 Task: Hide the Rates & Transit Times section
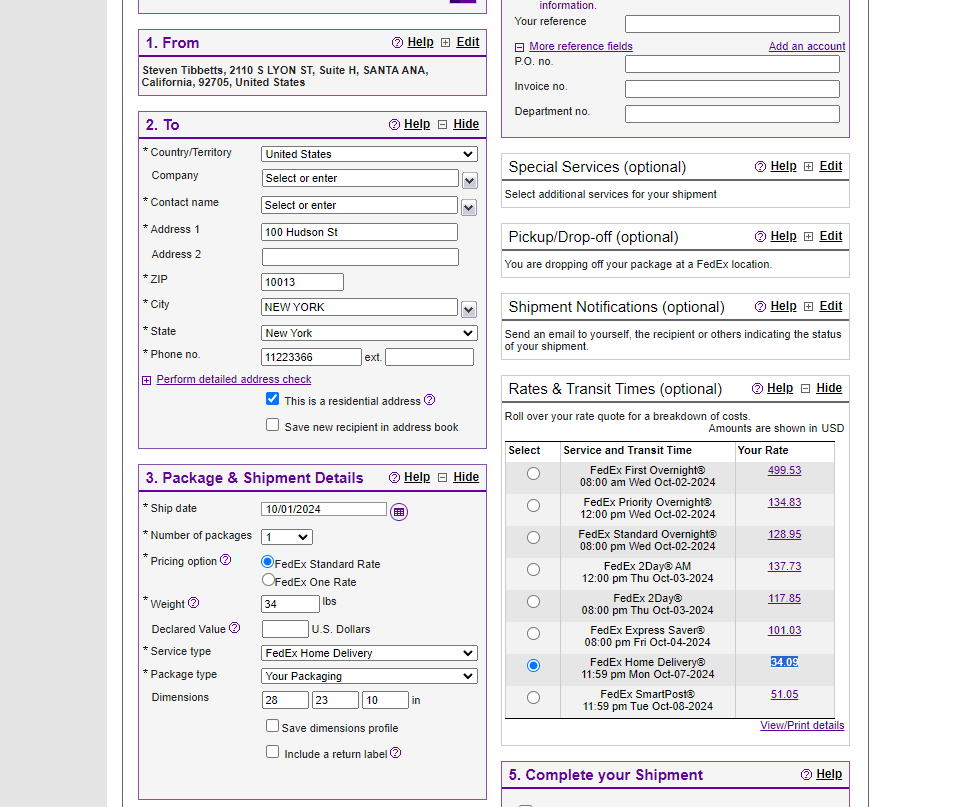pos(829,388)
